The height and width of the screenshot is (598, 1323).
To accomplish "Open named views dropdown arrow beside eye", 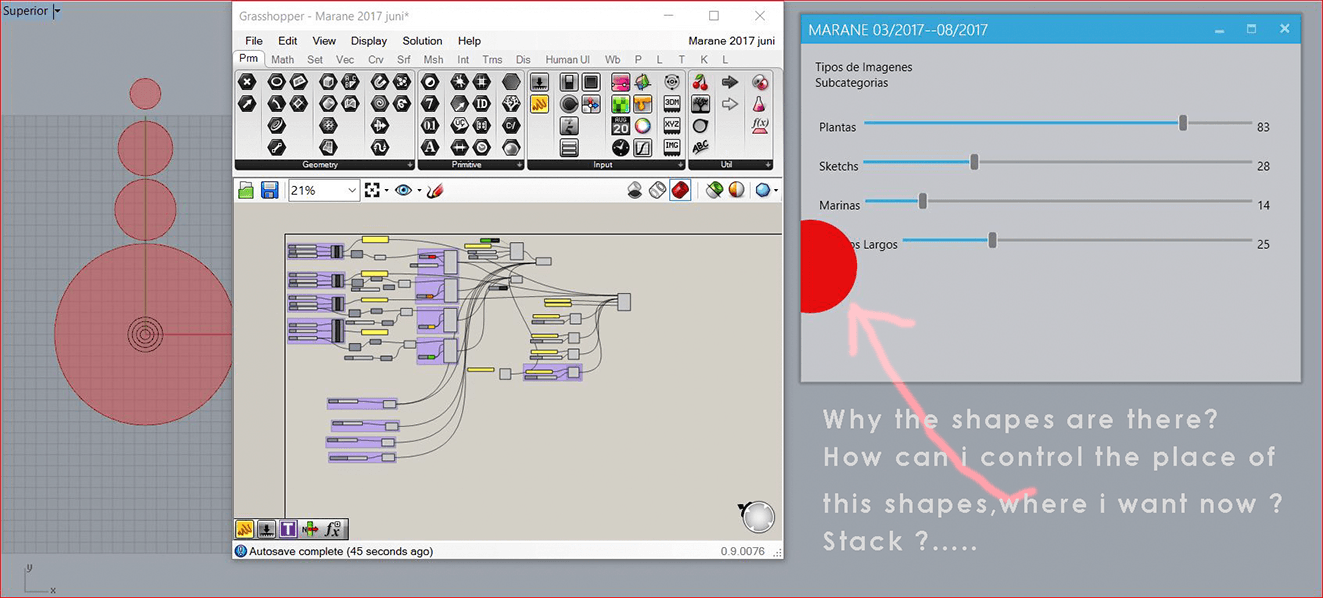I will click(419, 190).
